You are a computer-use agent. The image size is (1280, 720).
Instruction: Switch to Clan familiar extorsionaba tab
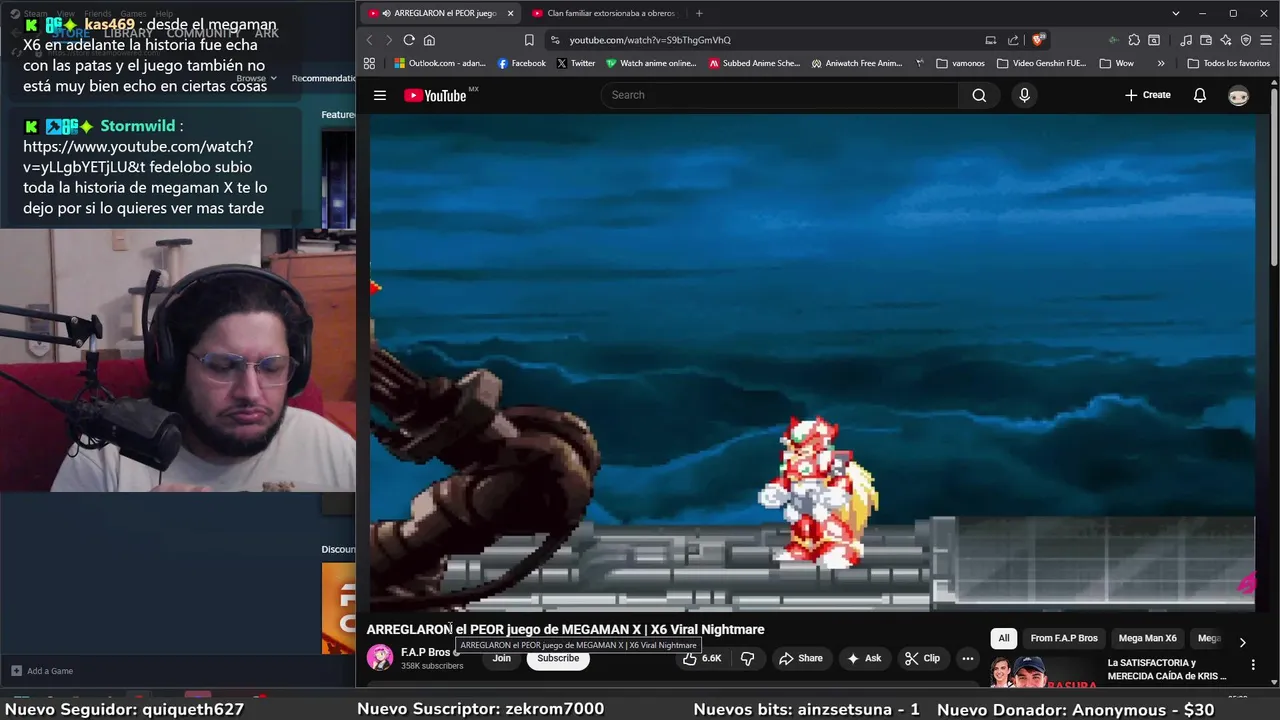pos(604,13)
